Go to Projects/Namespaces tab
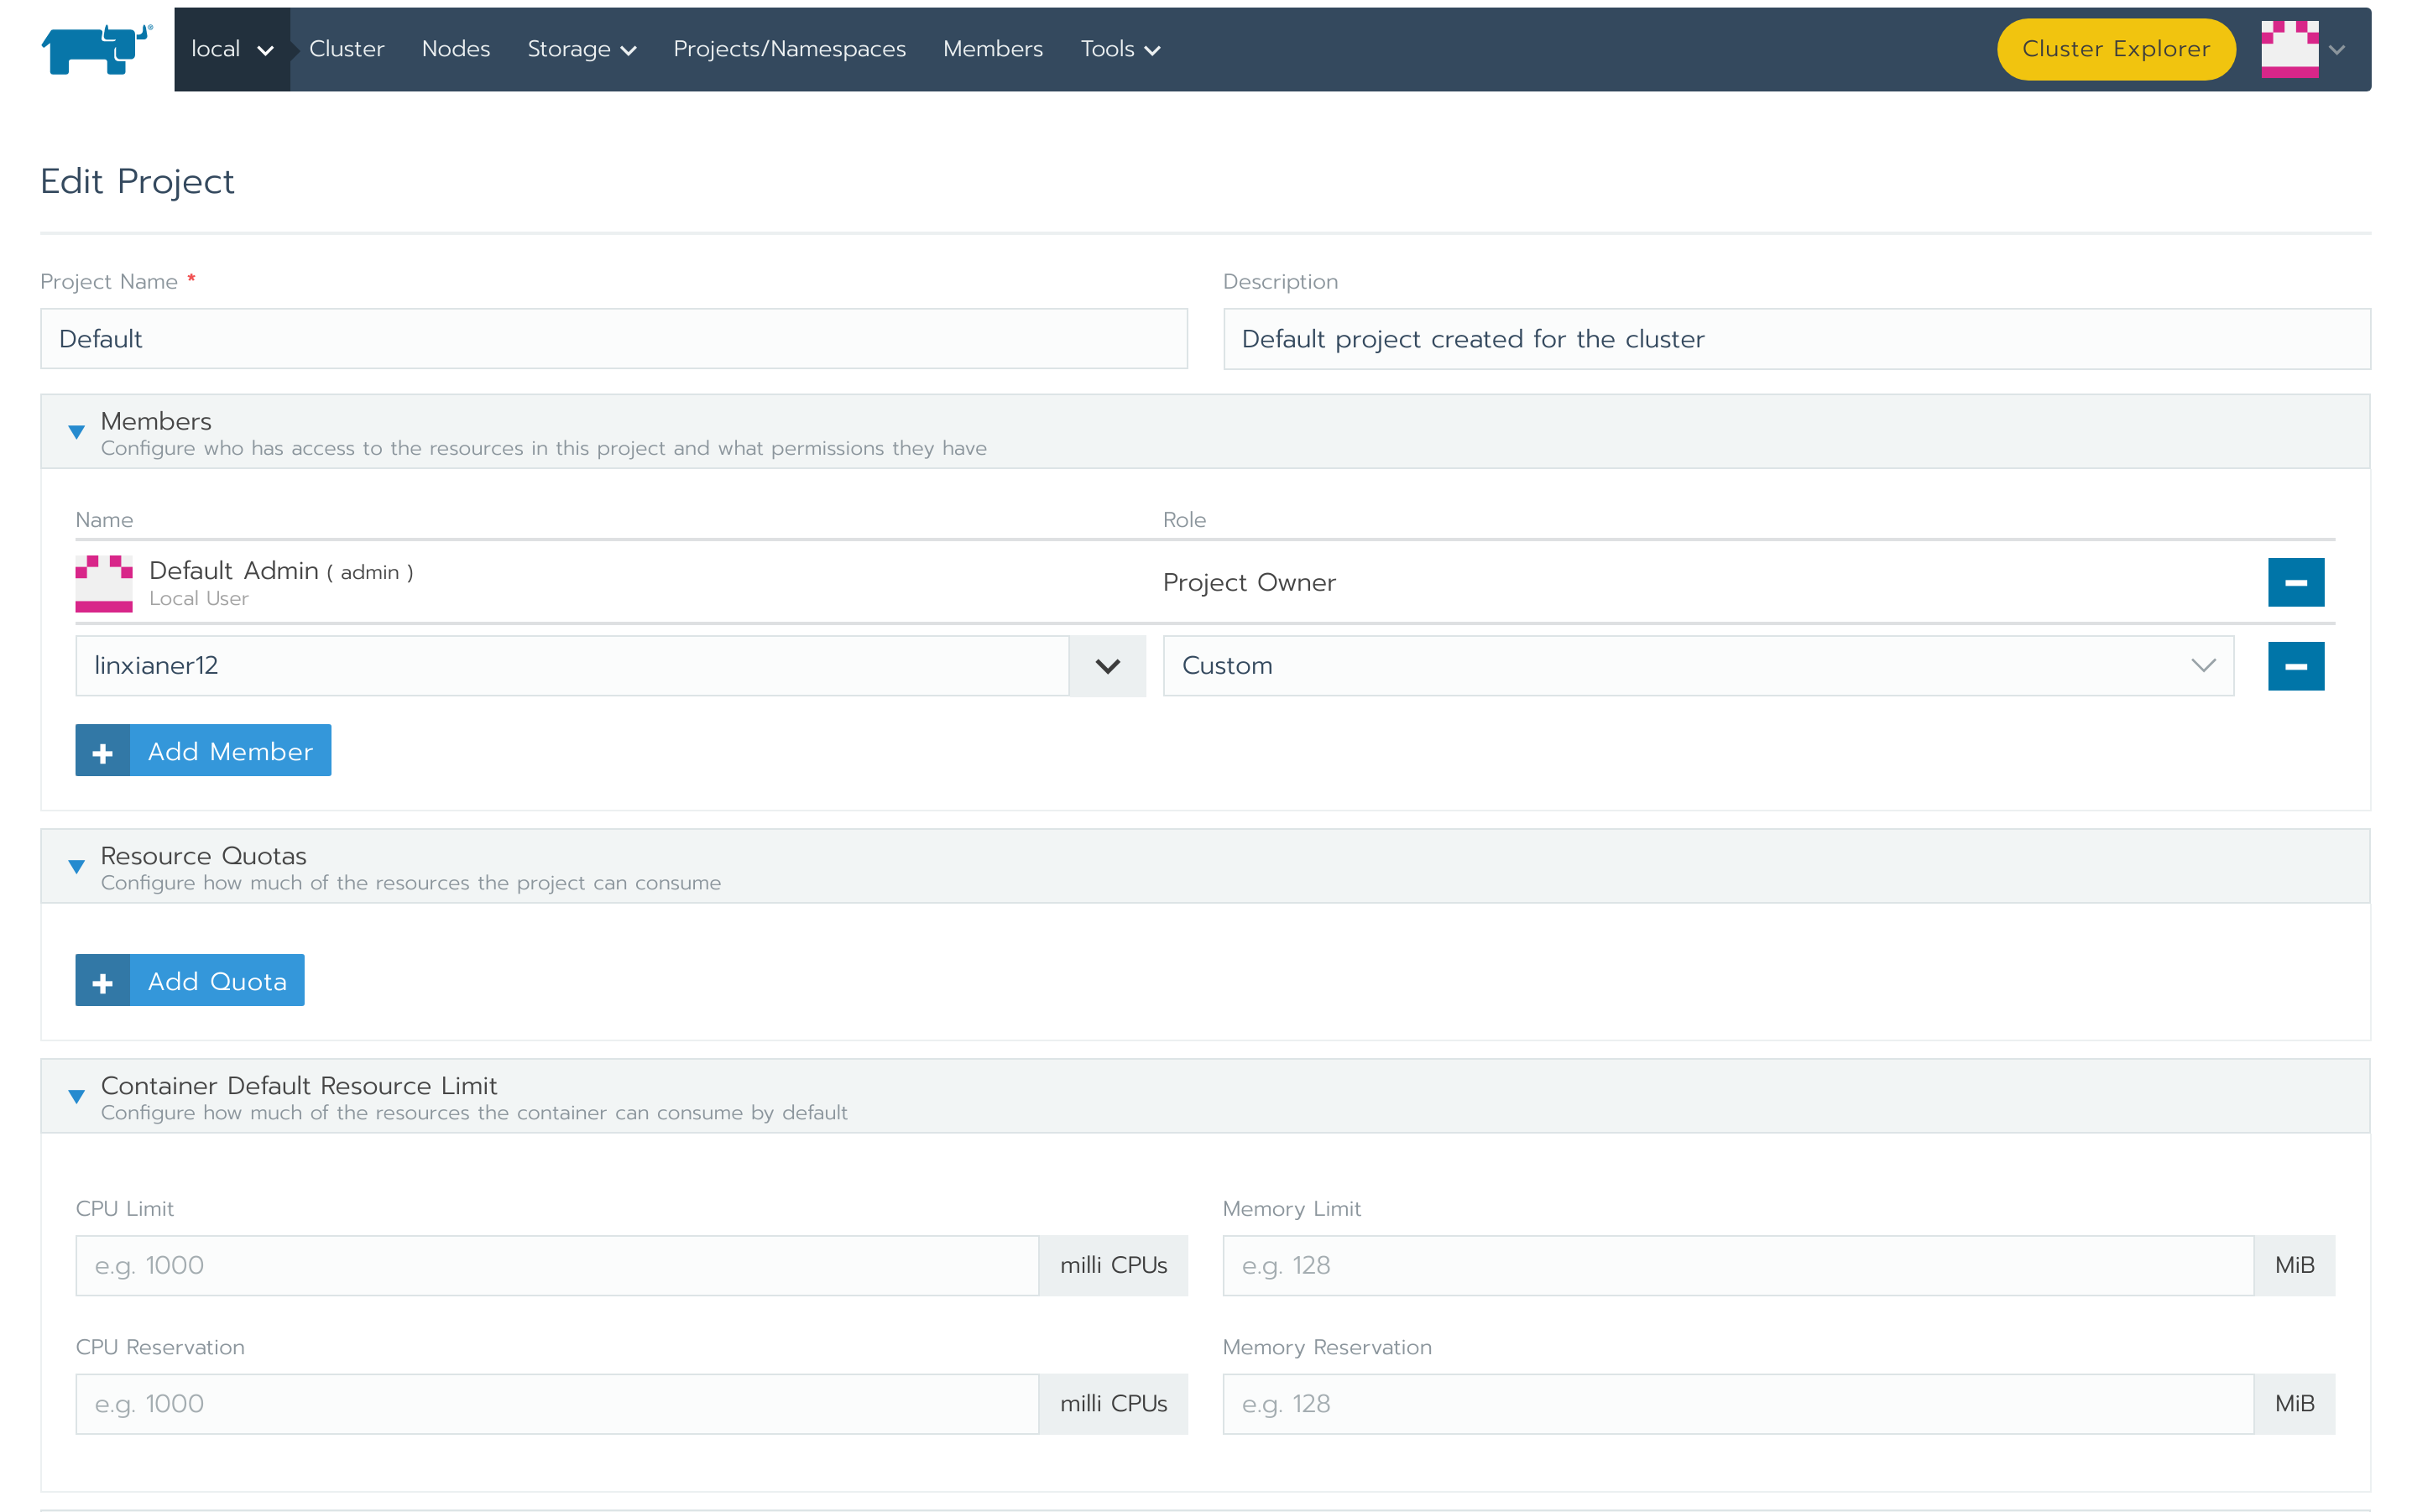Image resolution: width=2412 pixels, height=1512 pixels. pyautogui.click(x=789, y=49)
